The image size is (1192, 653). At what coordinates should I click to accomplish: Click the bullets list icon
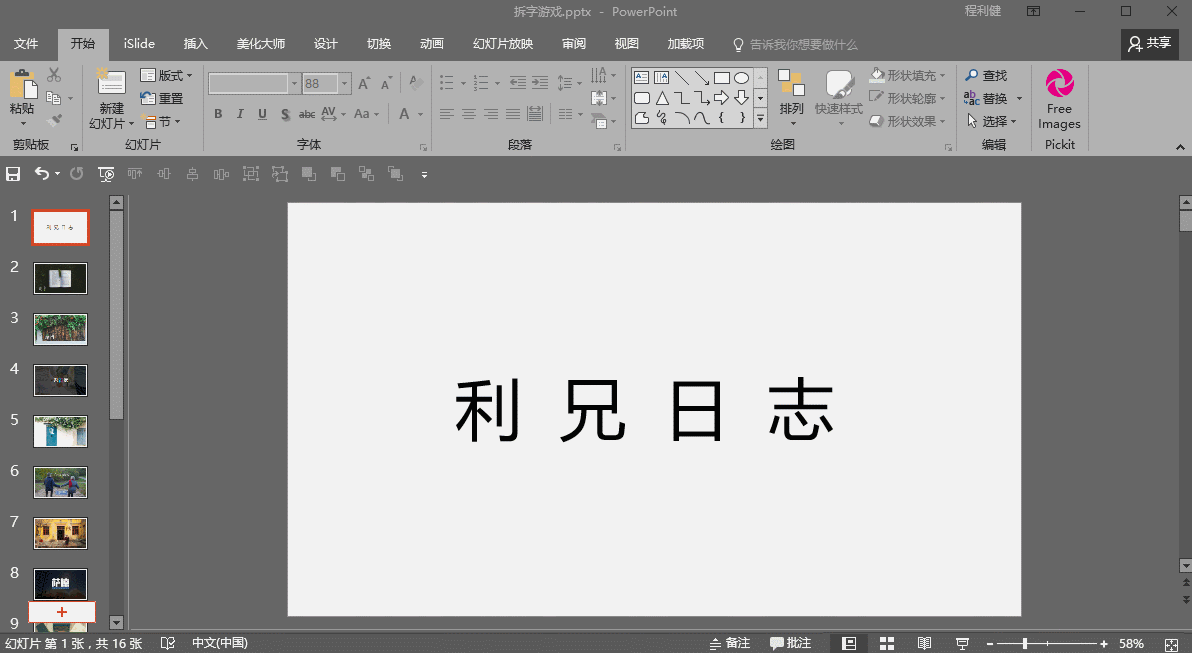(446, 83)
